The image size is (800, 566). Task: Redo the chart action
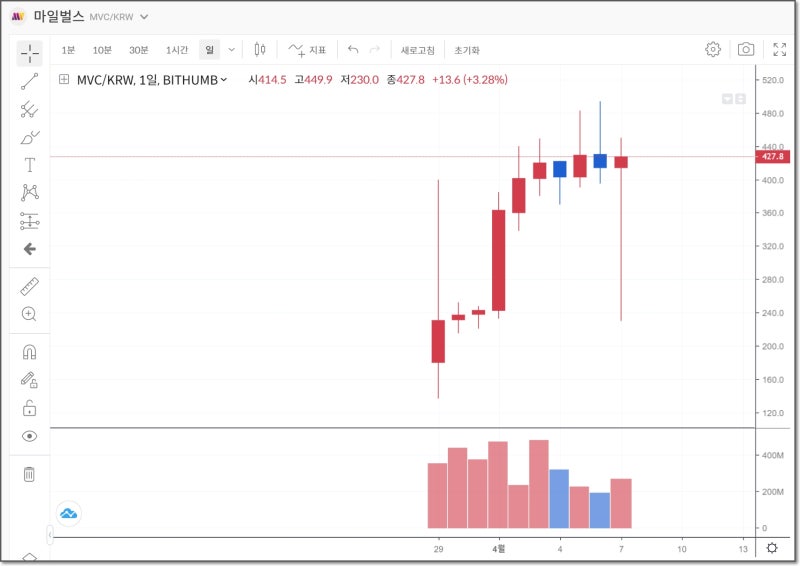click(x=374, y=50)
